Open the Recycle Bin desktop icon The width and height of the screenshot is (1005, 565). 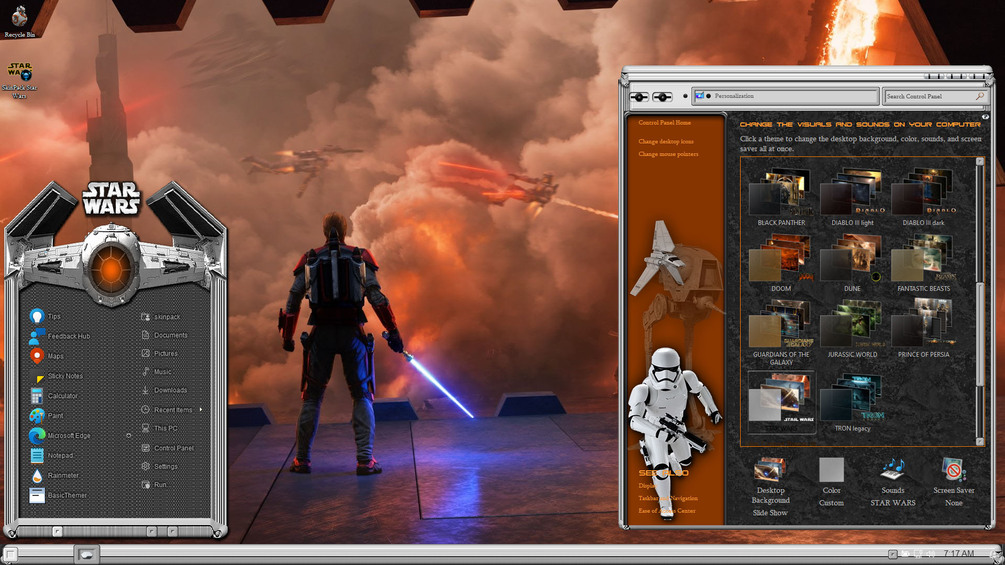pyautogui.click(x=19, y=20)
